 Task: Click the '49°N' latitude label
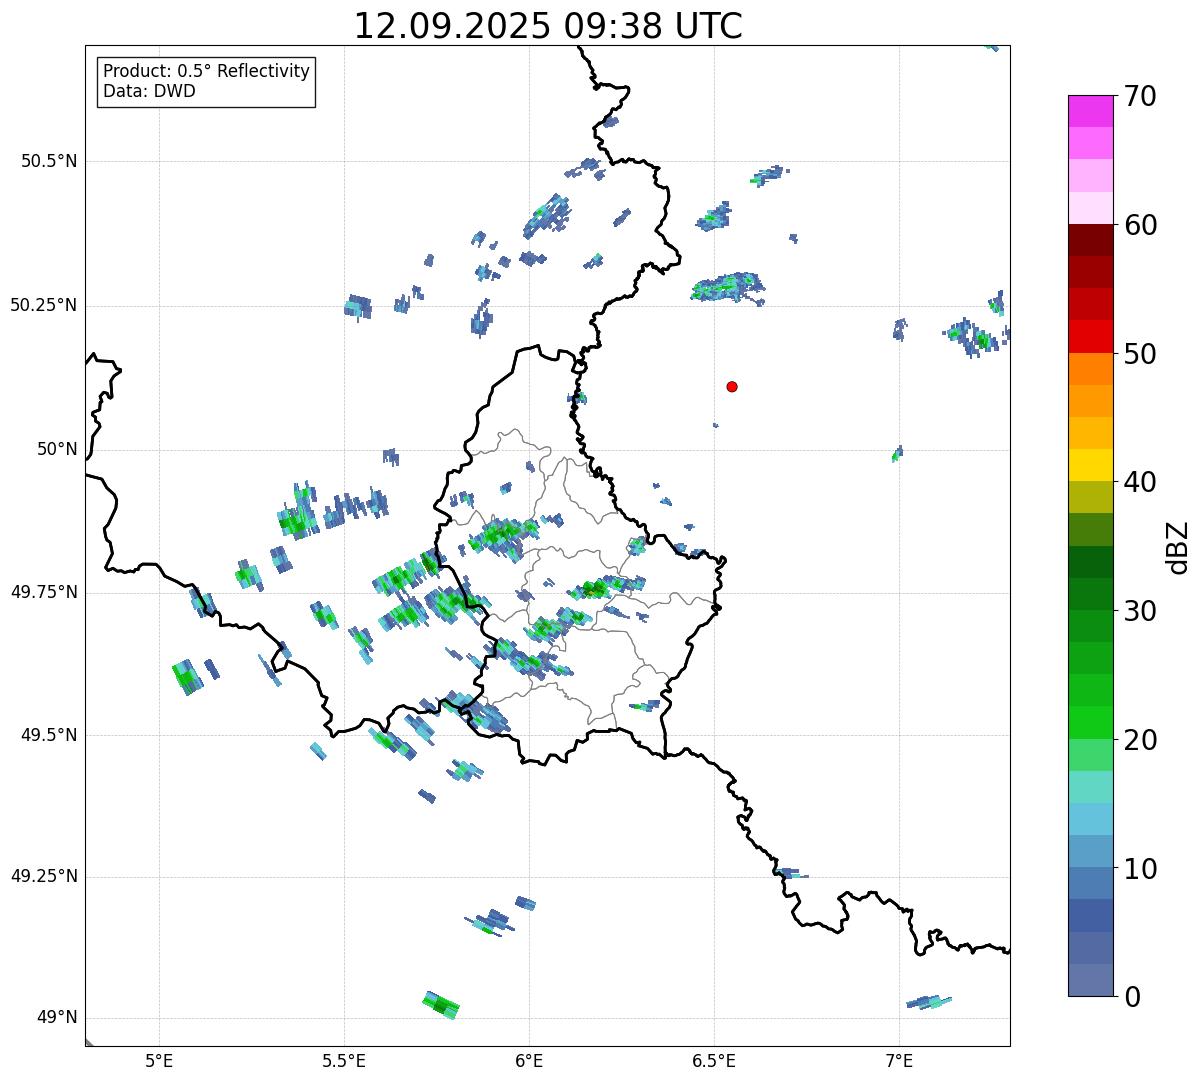[57, 1018]
